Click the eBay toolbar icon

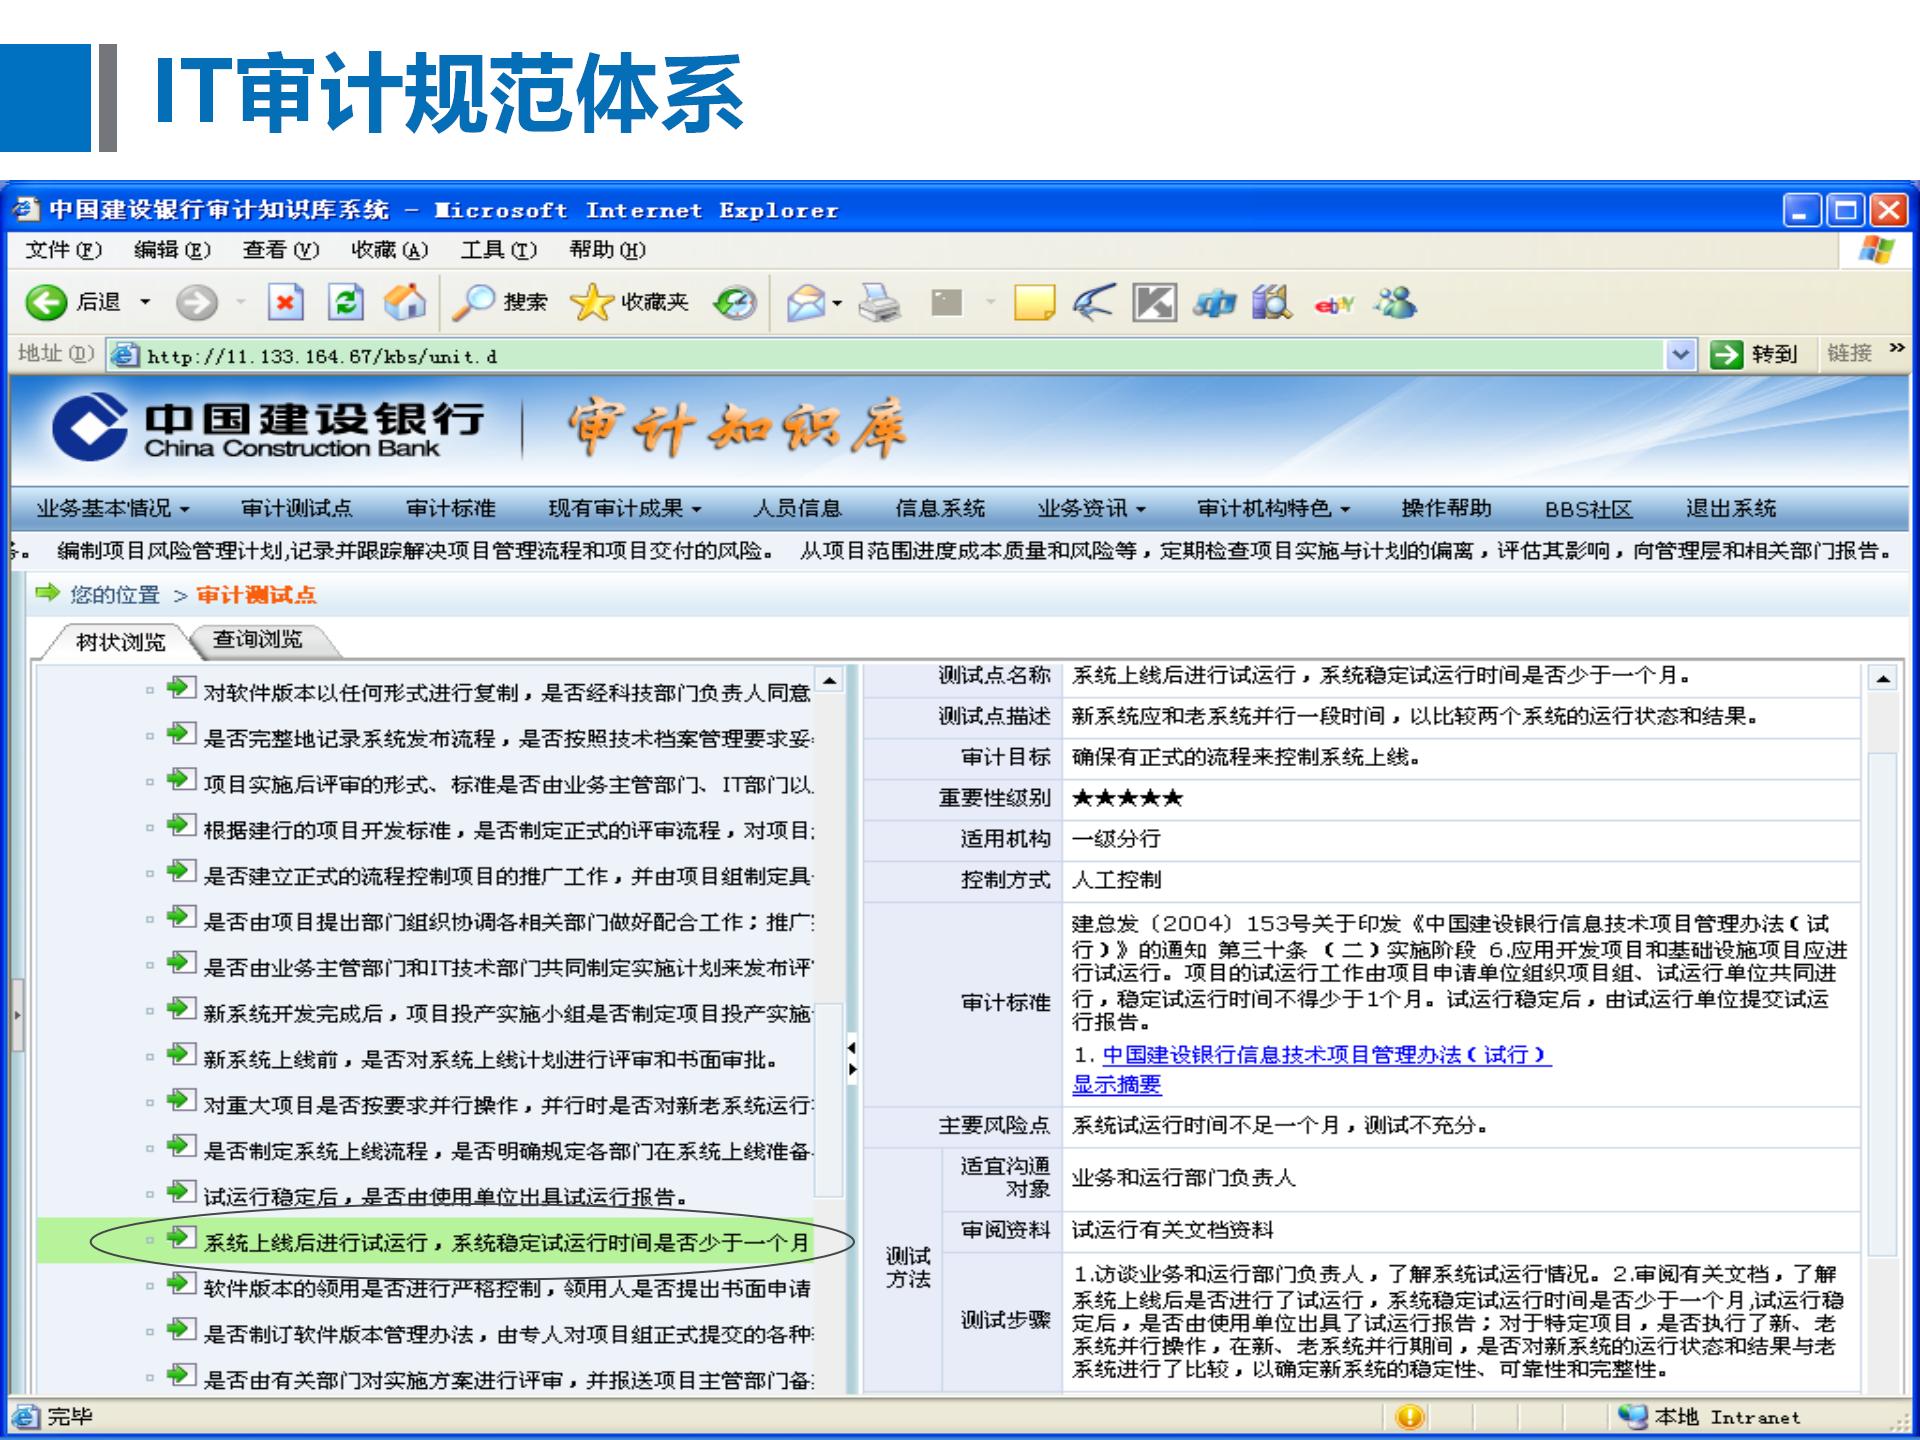[1334, 304]
